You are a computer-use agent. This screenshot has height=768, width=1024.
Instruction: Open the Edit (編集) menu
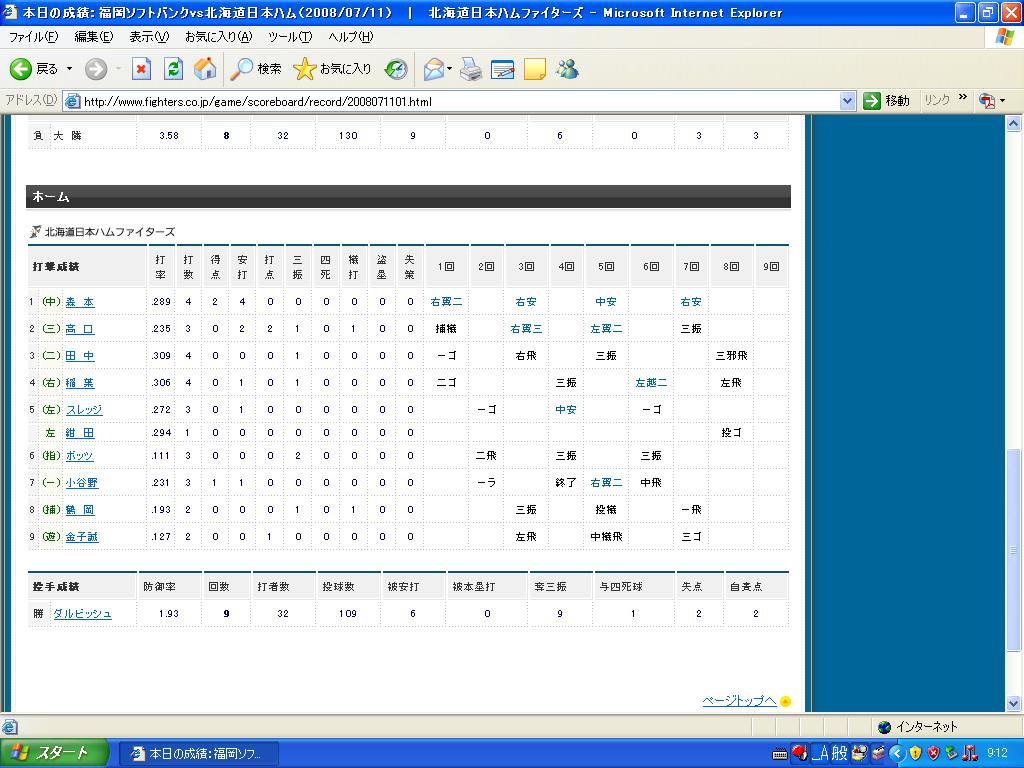93,37
